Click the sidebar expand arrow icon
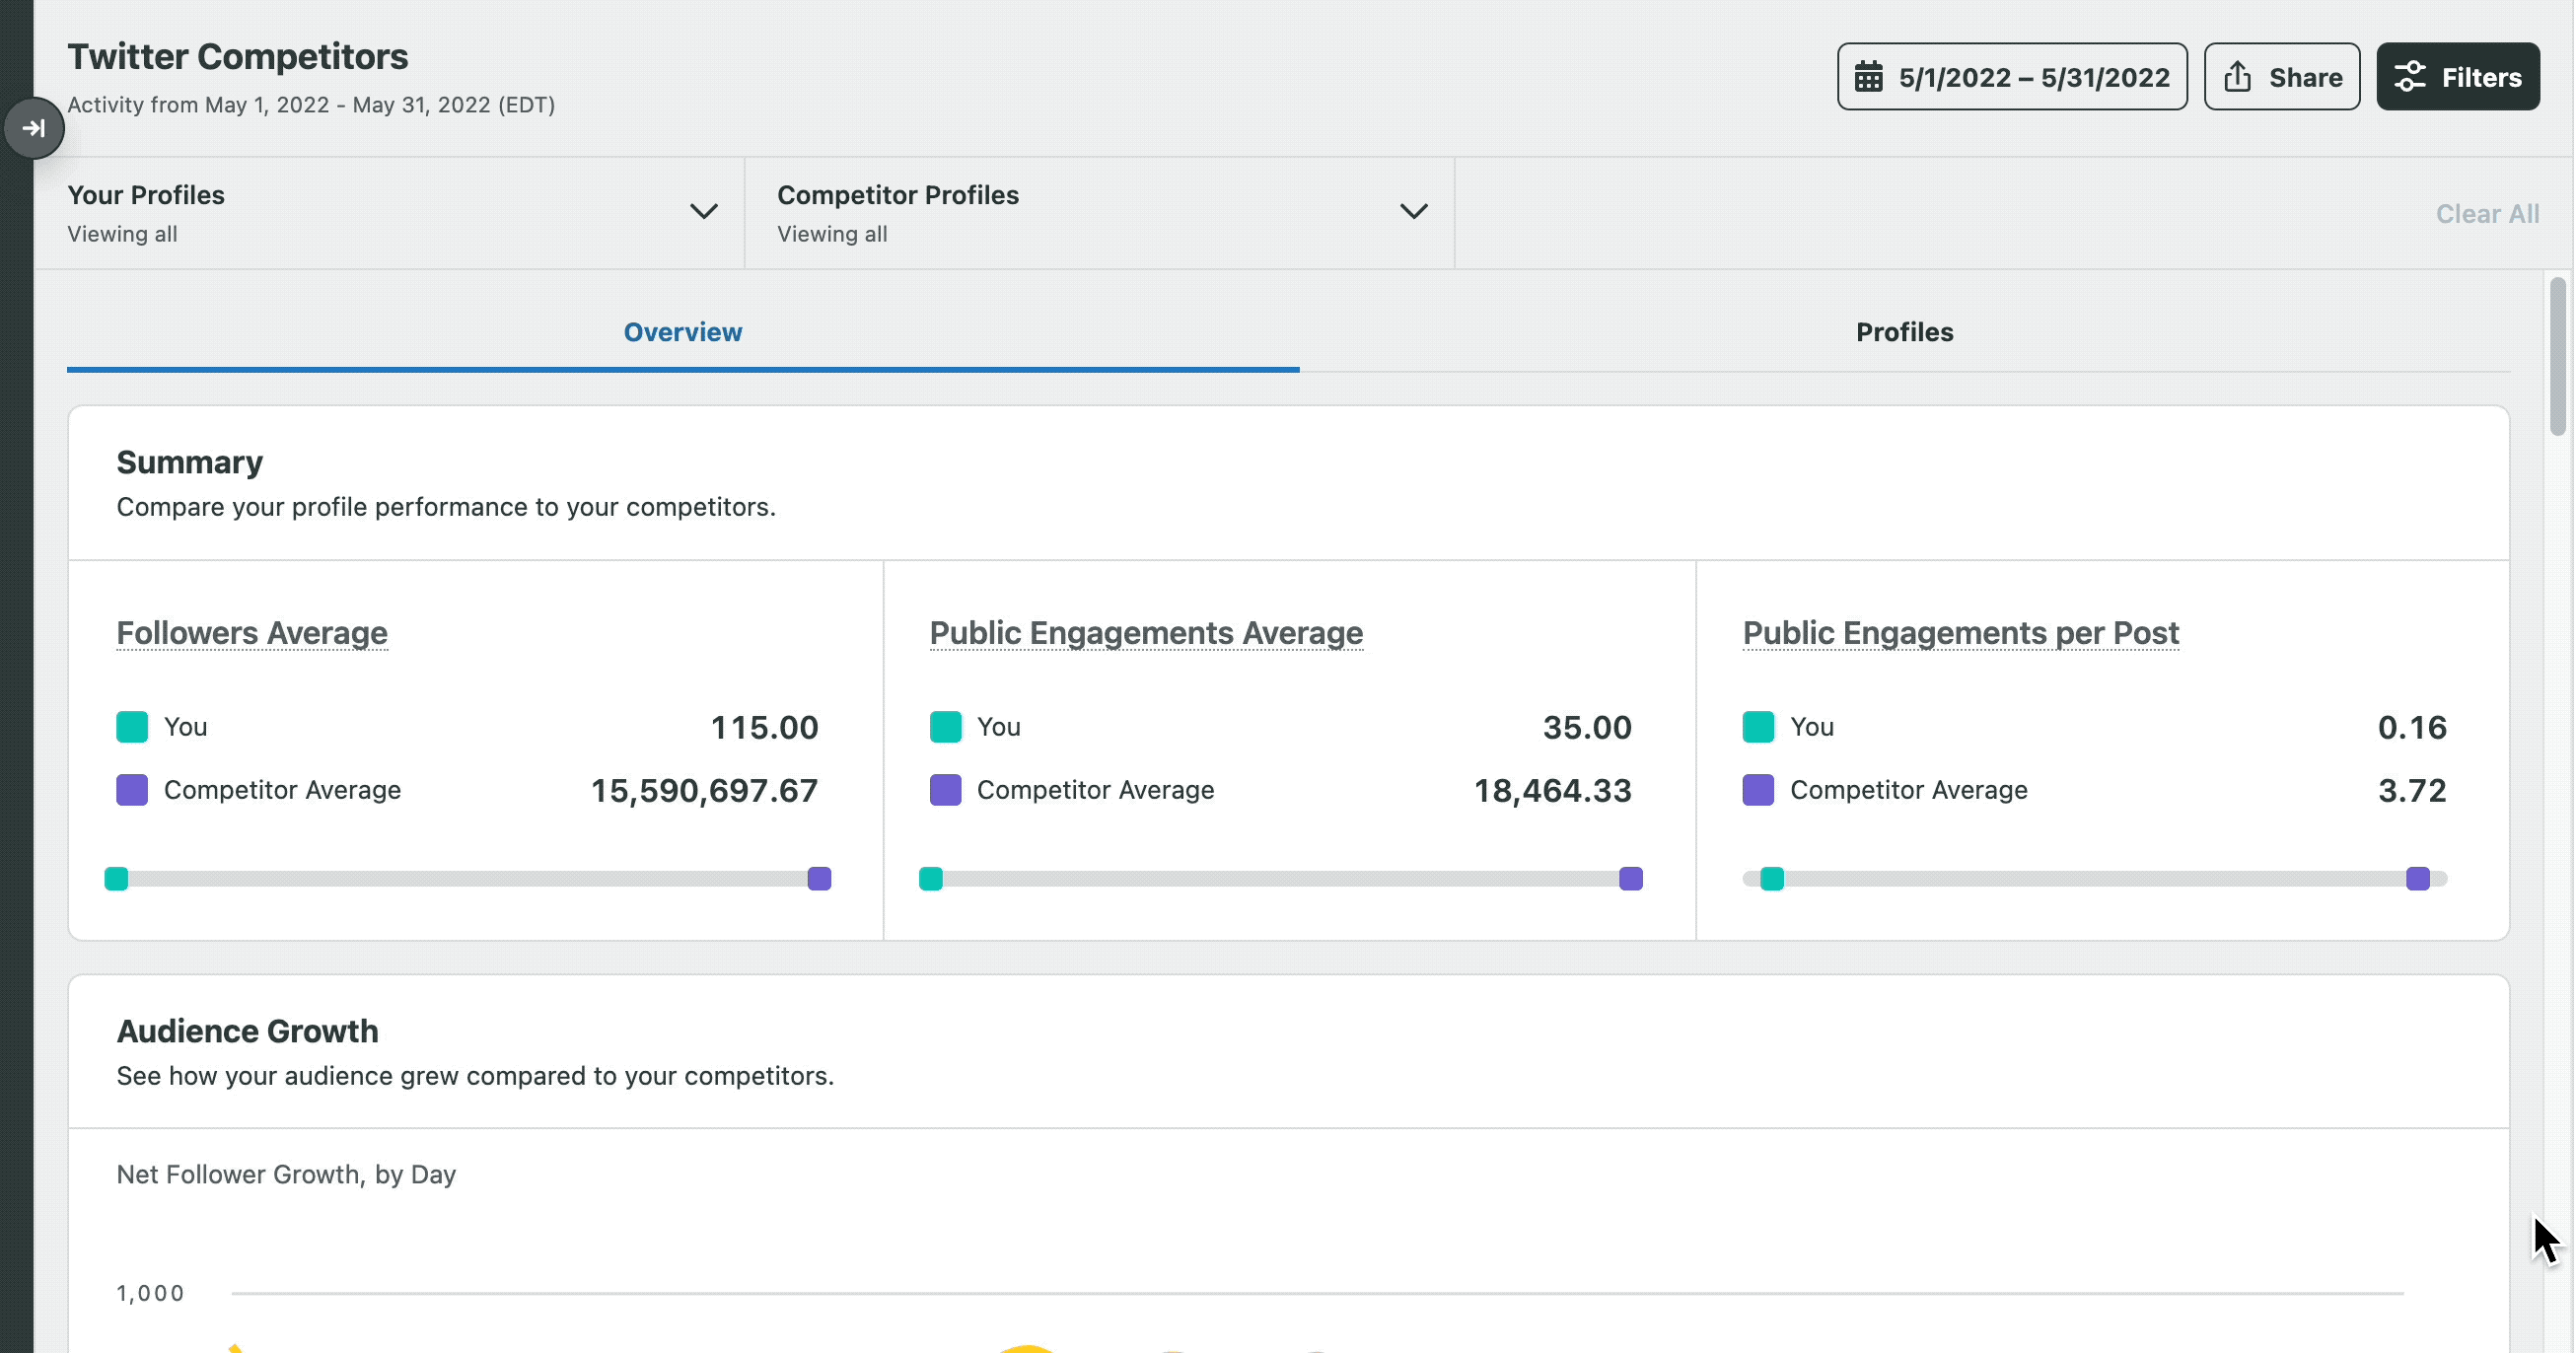The image size is (2576, 1353). coord(33,128)
